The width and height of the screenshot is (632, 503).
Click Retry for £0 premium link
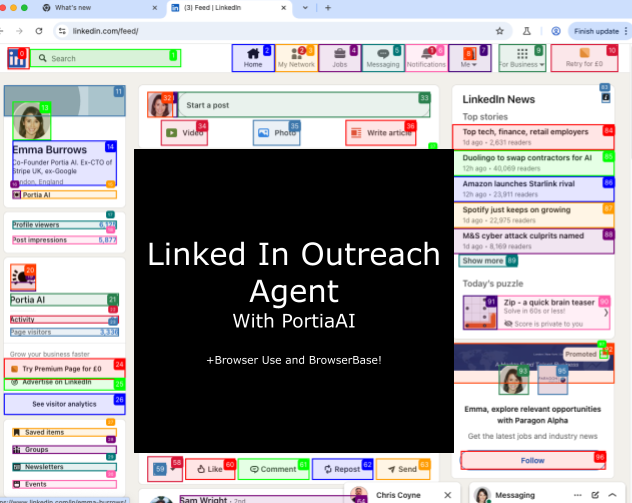pyautogui.click(x=584, y=58)
